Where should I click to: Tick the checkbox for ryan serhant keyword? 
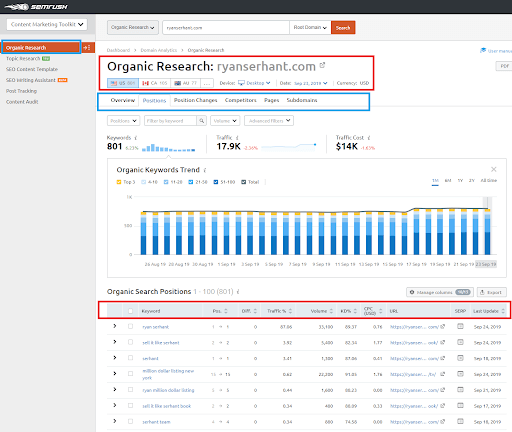click(x=130, y=326)
